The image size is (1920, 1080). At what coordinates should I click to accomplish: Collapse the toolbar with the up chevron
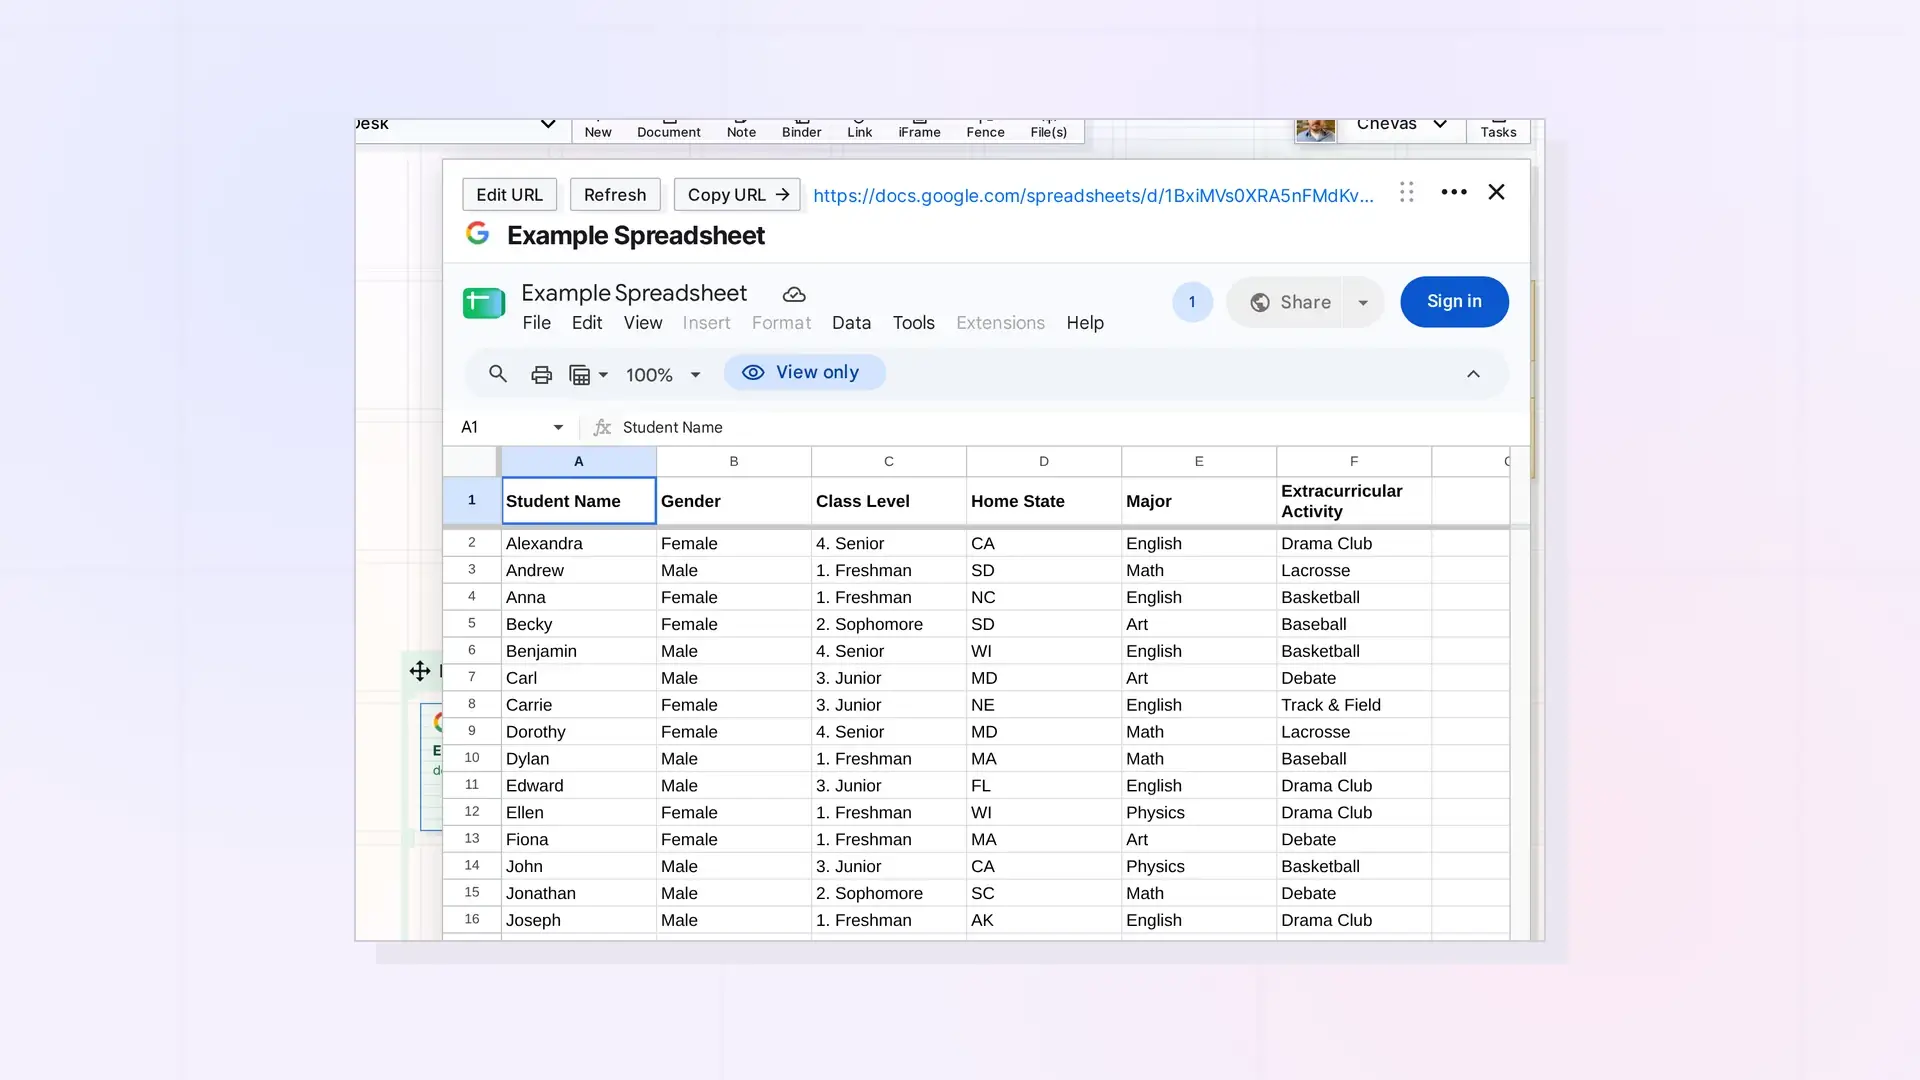[1473, 374]
